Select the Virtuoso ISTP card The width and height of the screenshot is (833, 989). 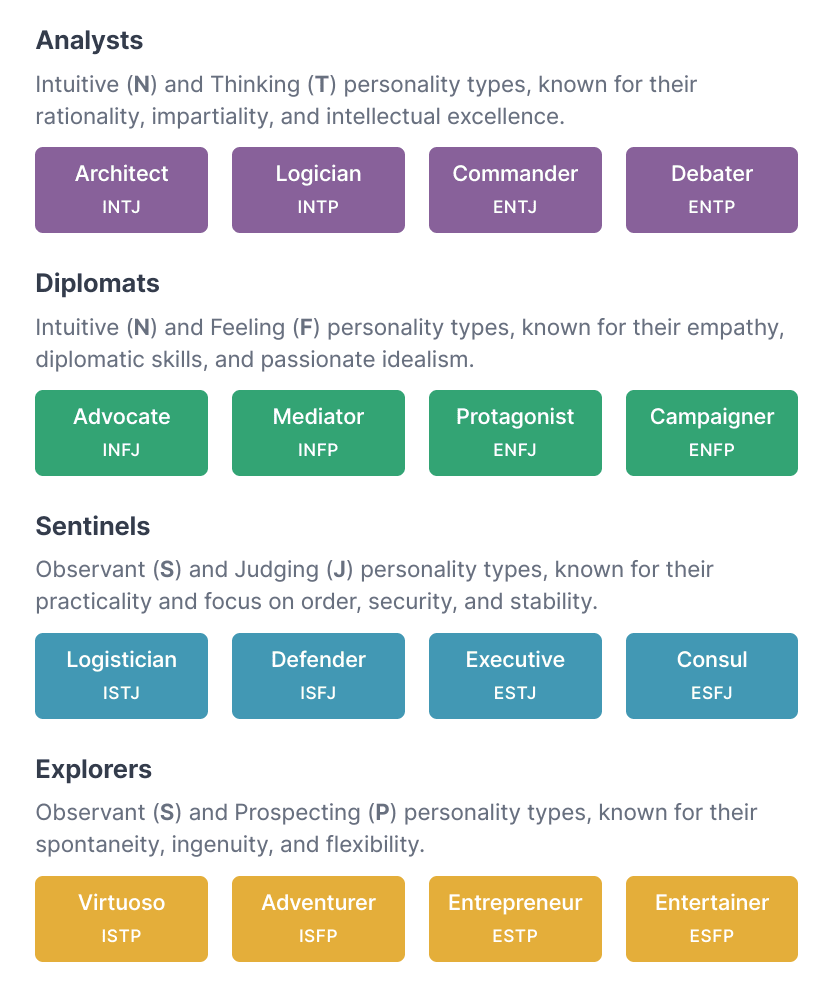121,918
